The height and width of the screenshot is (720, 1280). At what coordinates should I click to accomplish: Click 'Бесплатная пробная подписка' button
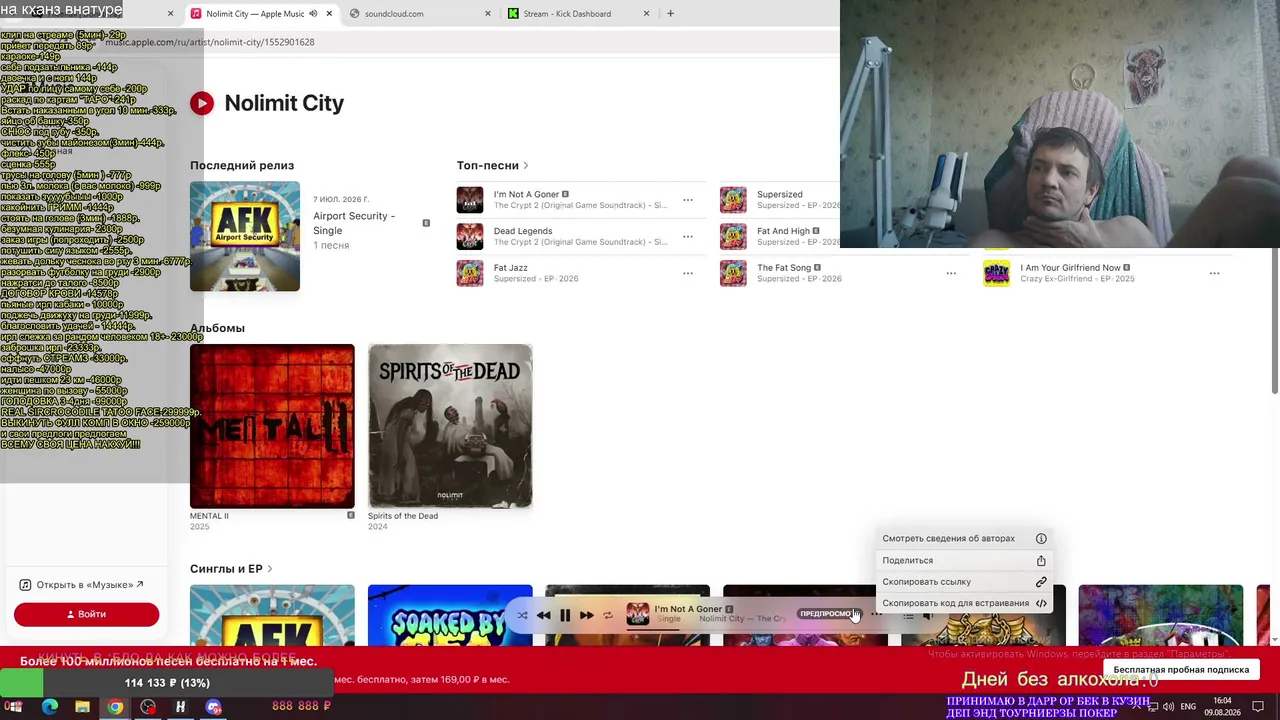[1181, 669]
